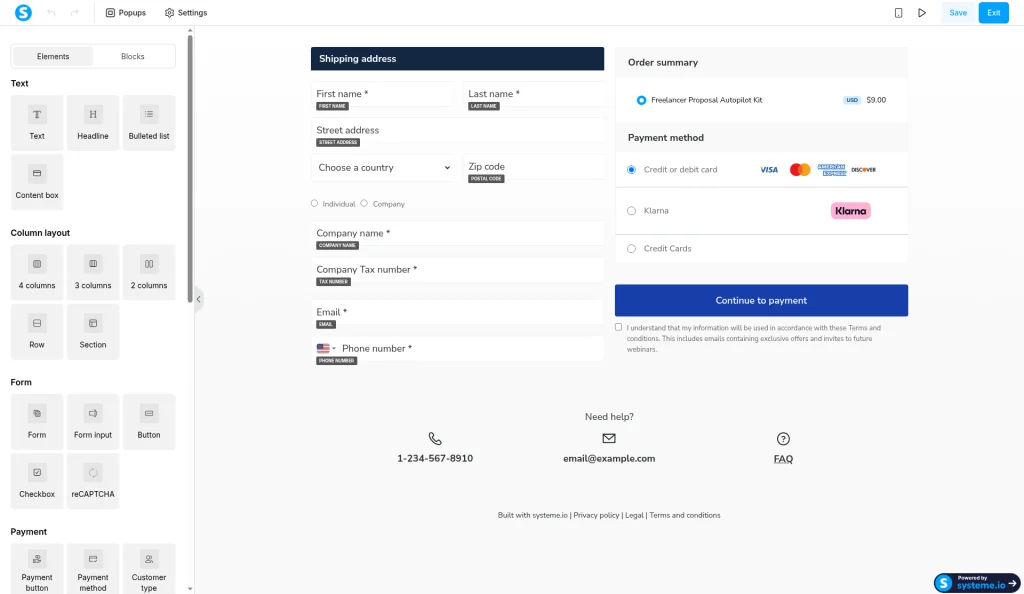The width and height of the screenshot is (1024, 594).
Task: Click the Exit button
Action: pos(993,12)
